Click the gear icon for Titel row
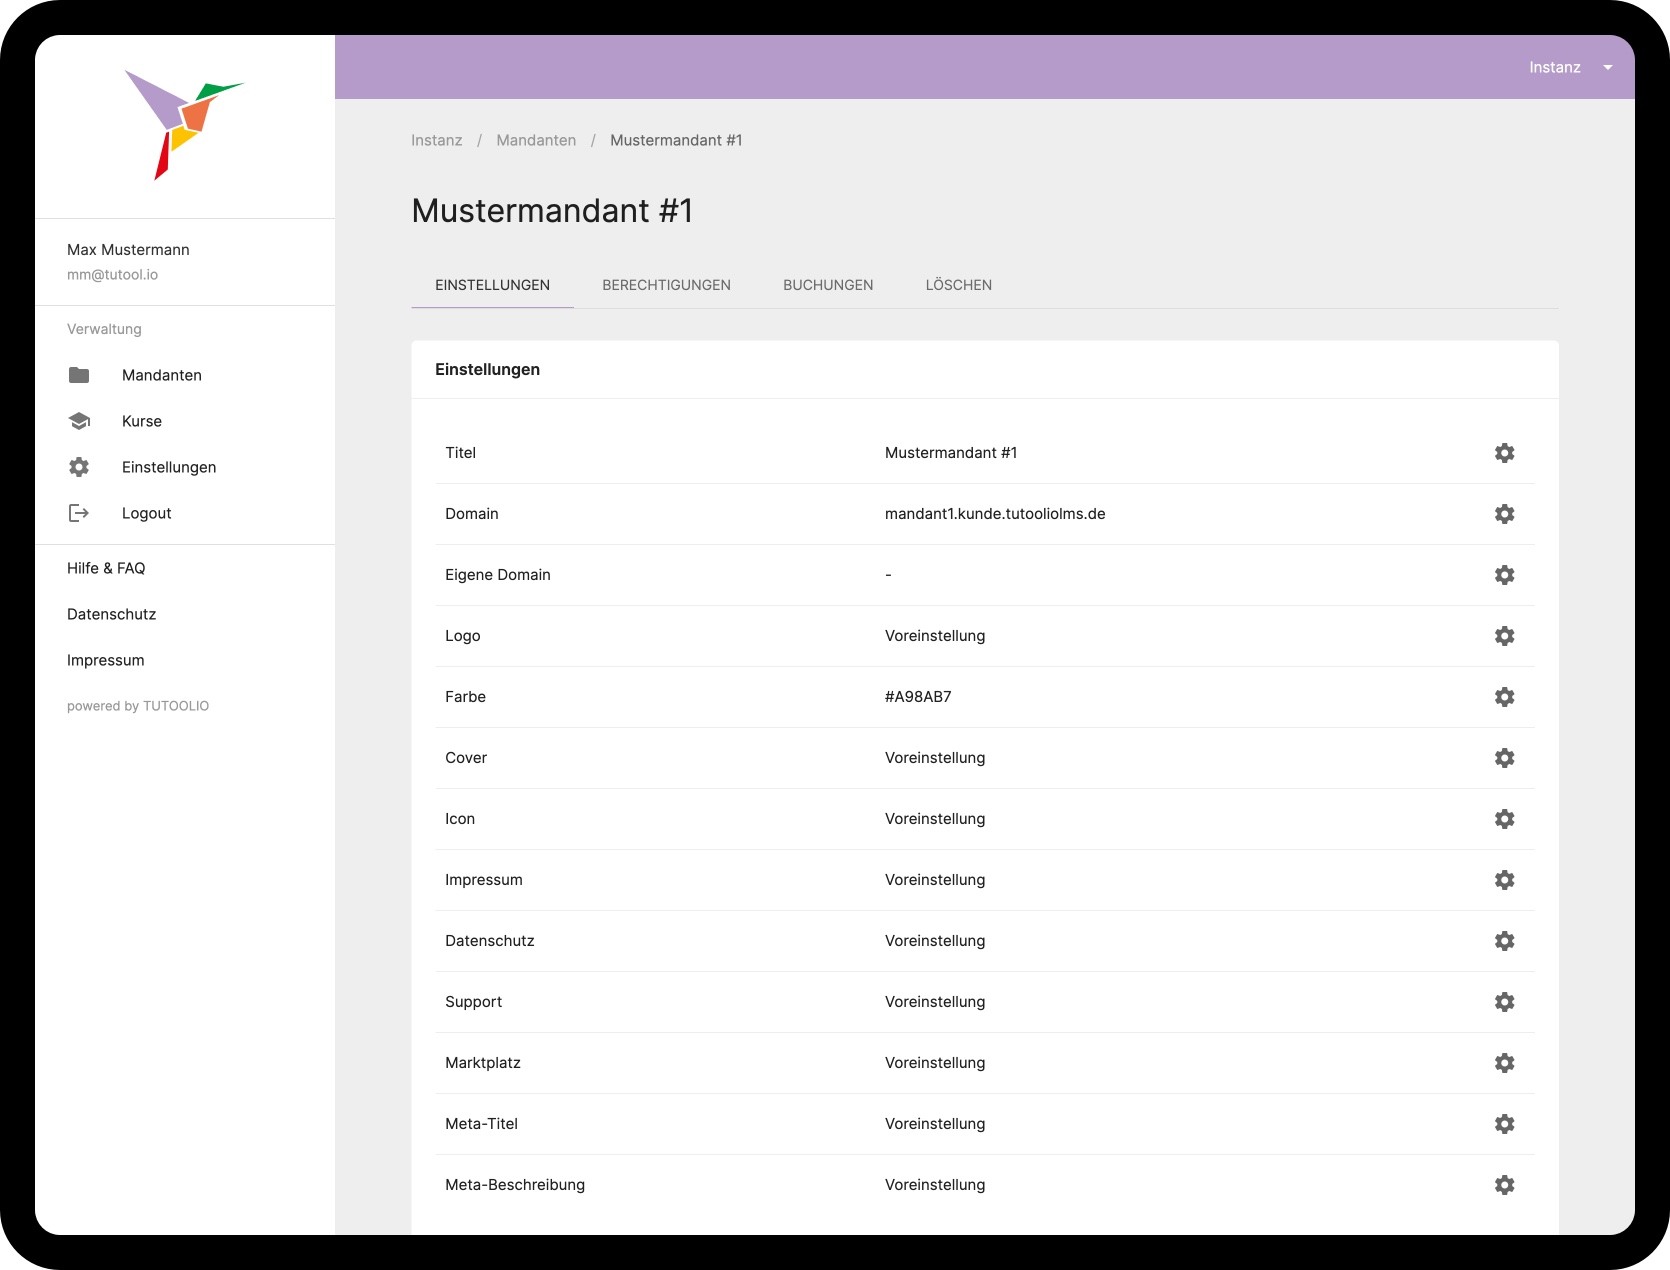Viewport: 1670px width, 1270px height. click(1504, 453)
